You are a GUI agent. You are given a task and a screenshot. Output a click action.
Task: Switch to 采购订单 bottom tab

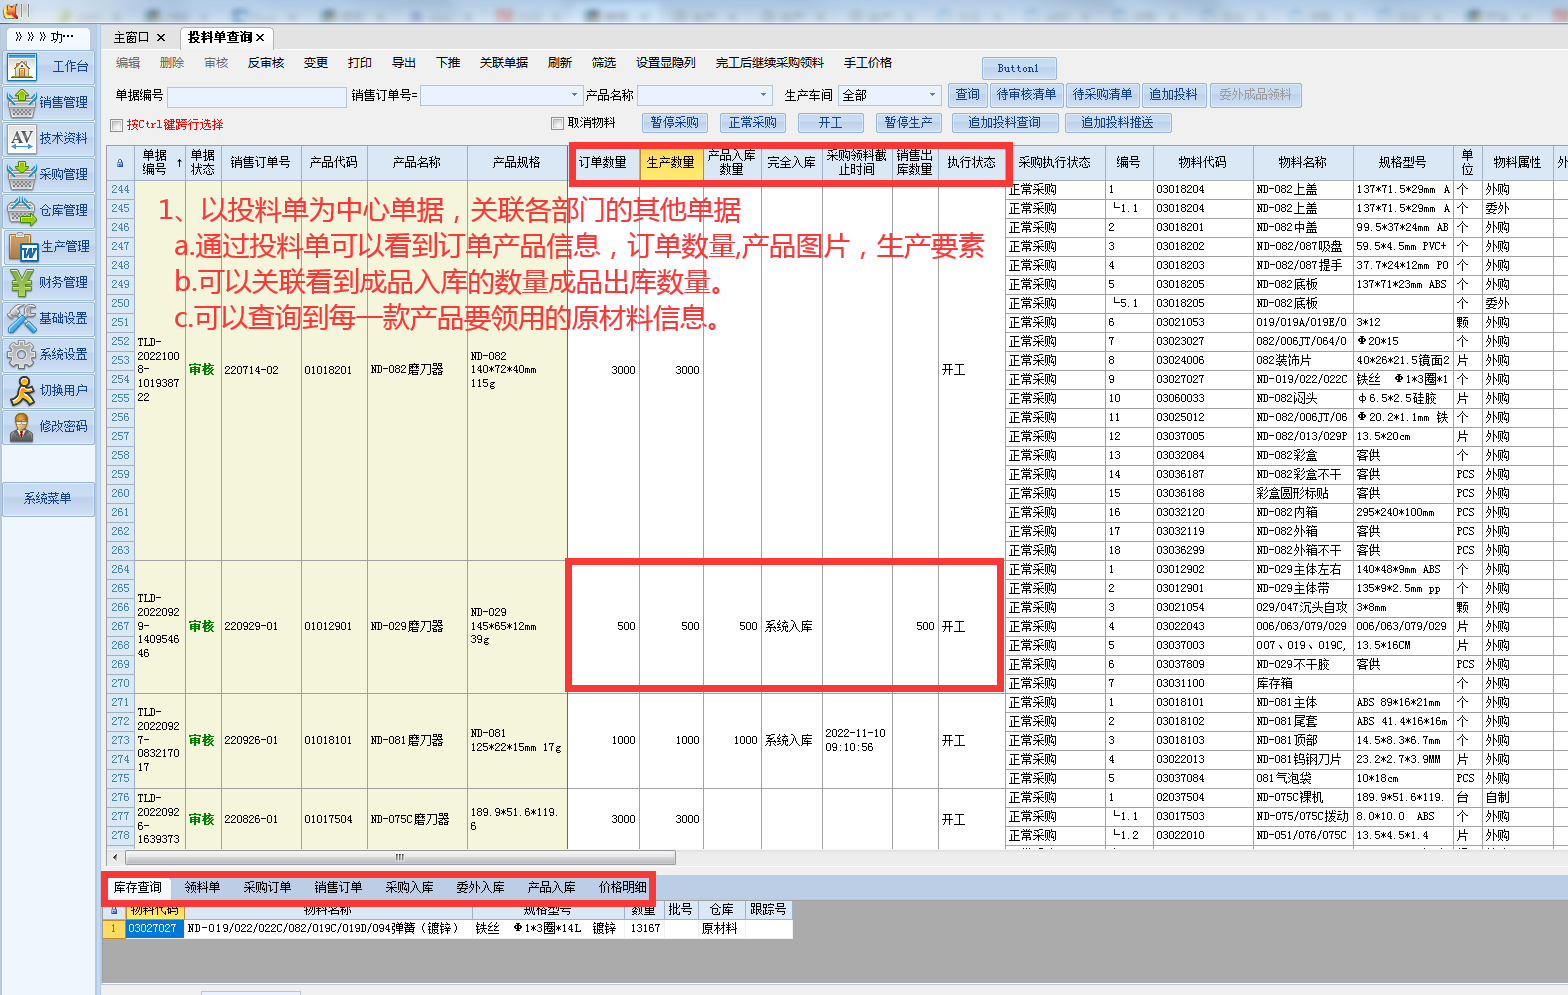[267, 888]
